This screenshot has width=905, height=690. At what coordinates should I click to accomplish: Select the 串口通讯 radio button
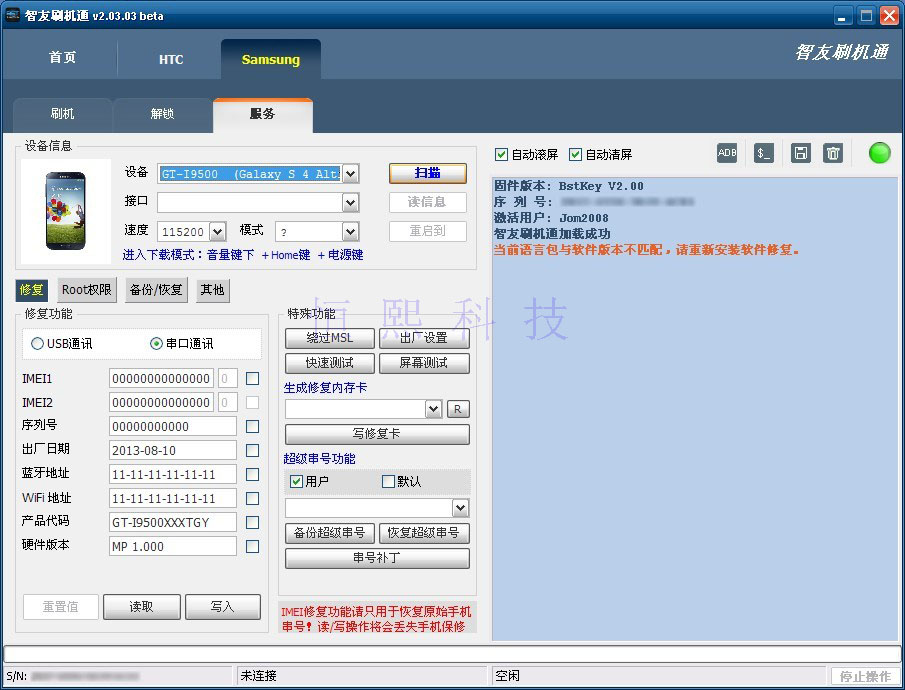pos(156,344)
